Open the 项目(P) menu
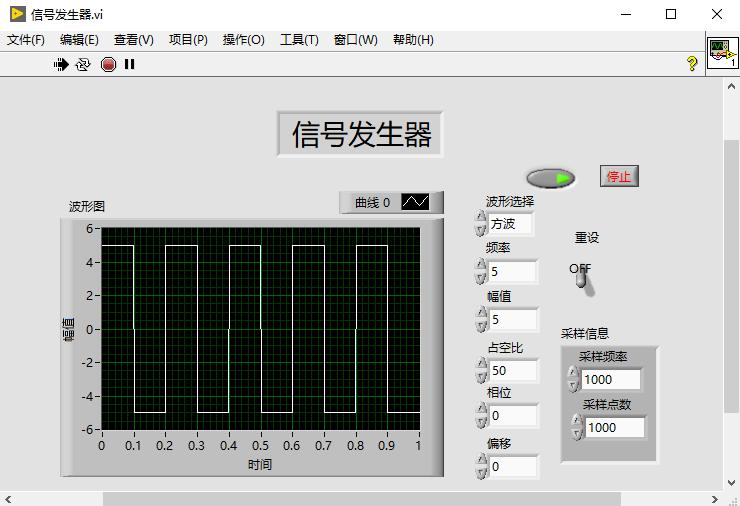The height and width of the screenshot is (506, 740). click(188, 40)
